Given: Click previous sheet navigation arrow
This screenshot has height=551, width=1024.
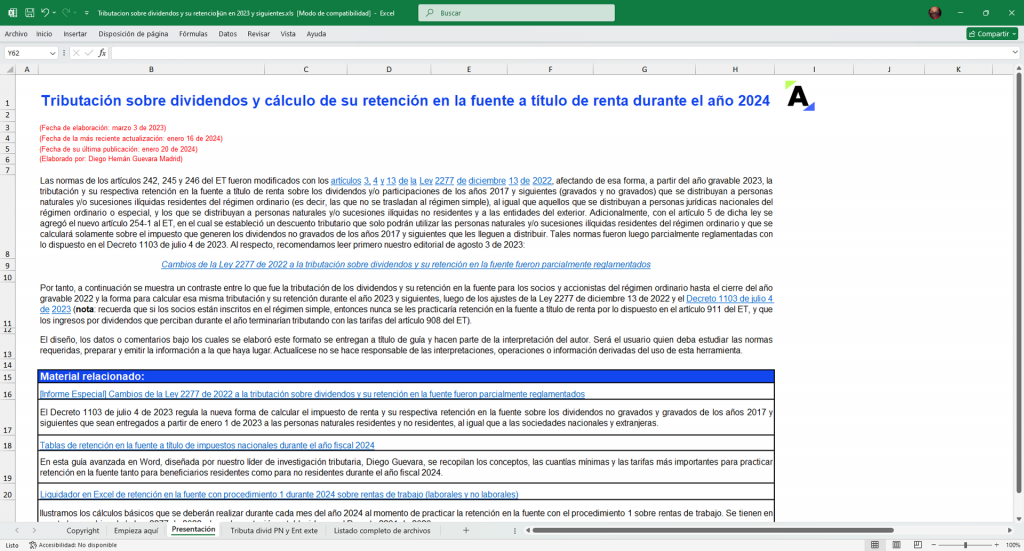Looking at the screenshot, I should coord(17,531).
